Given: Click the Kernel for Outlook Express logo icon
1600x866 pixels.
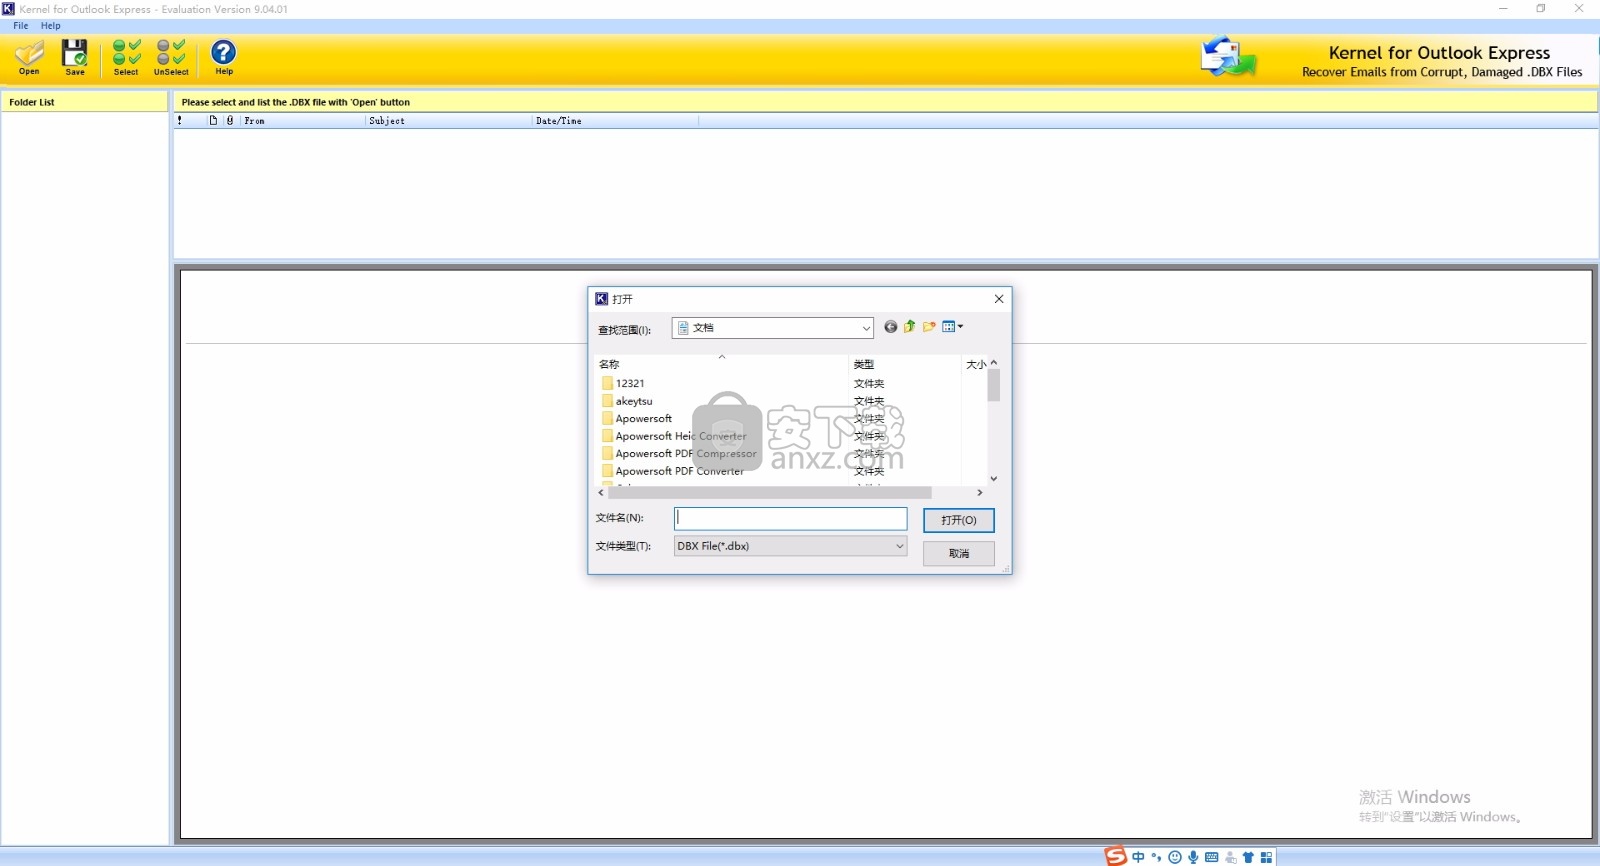Looking at the screenshot, I should [x=1228, y=57].
